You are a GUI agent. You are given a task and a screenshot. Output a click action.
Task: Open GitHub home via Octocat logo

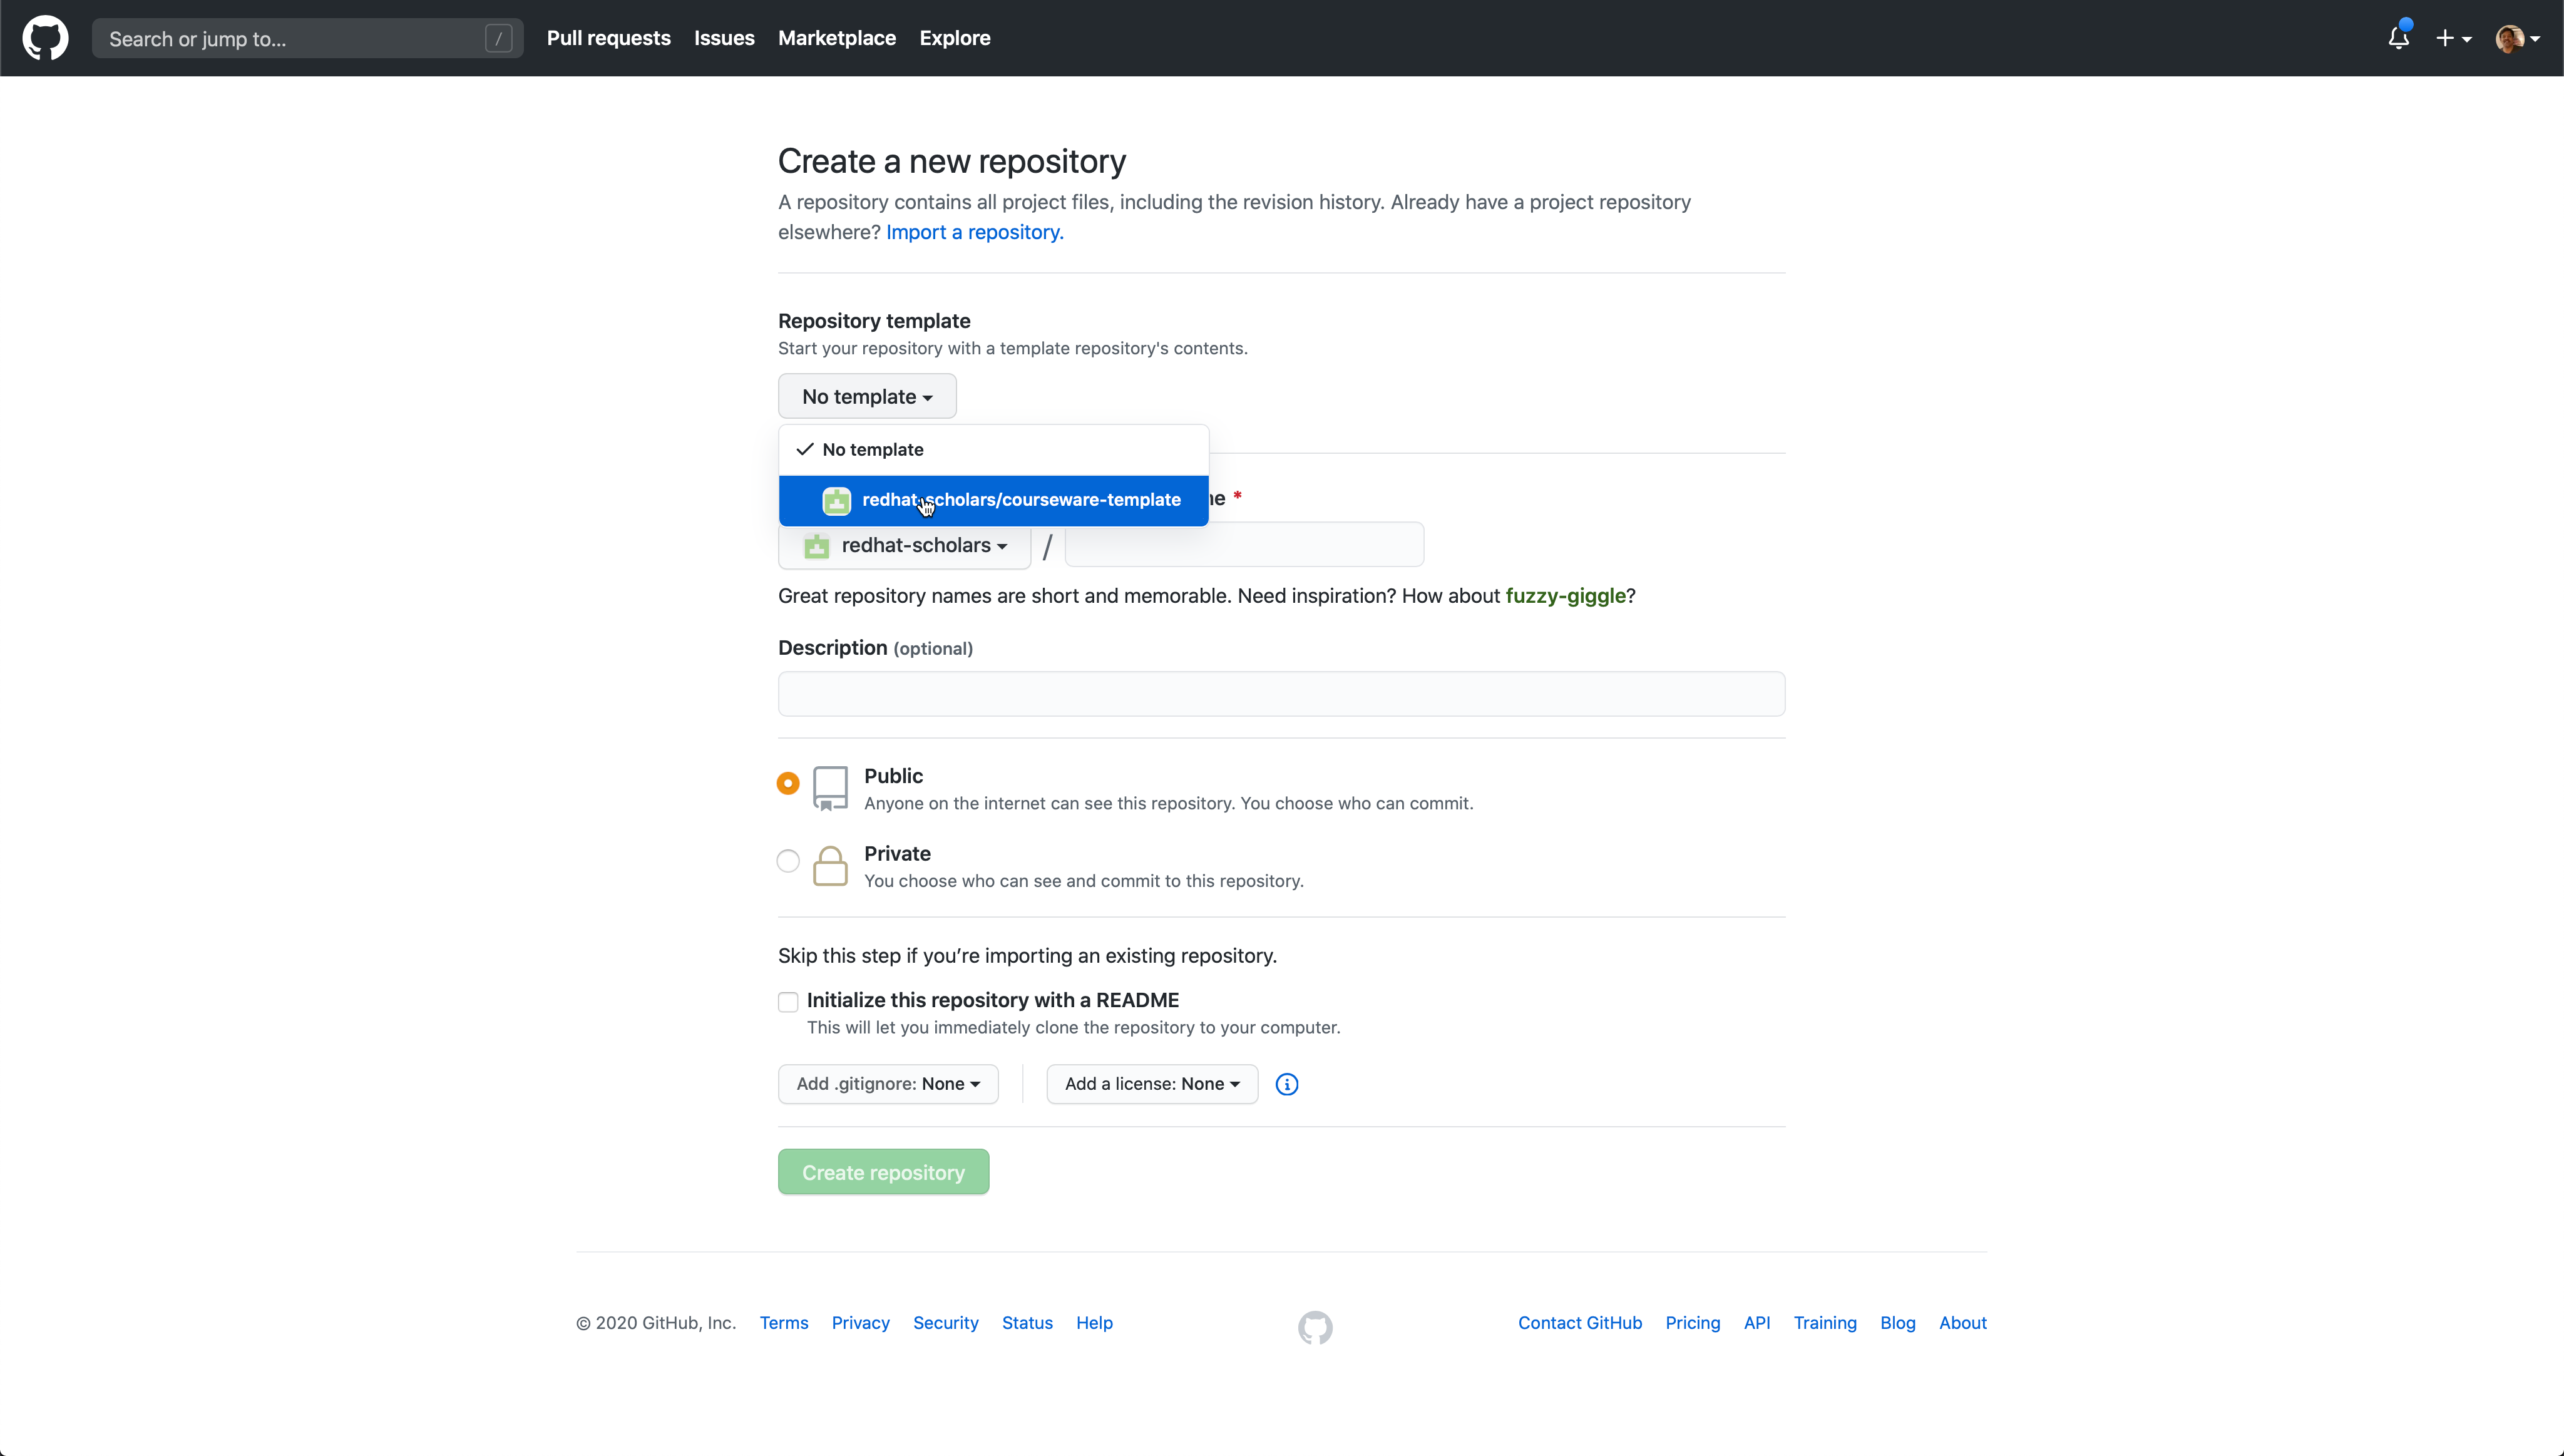pyautogui.click(x=45, y=38)
